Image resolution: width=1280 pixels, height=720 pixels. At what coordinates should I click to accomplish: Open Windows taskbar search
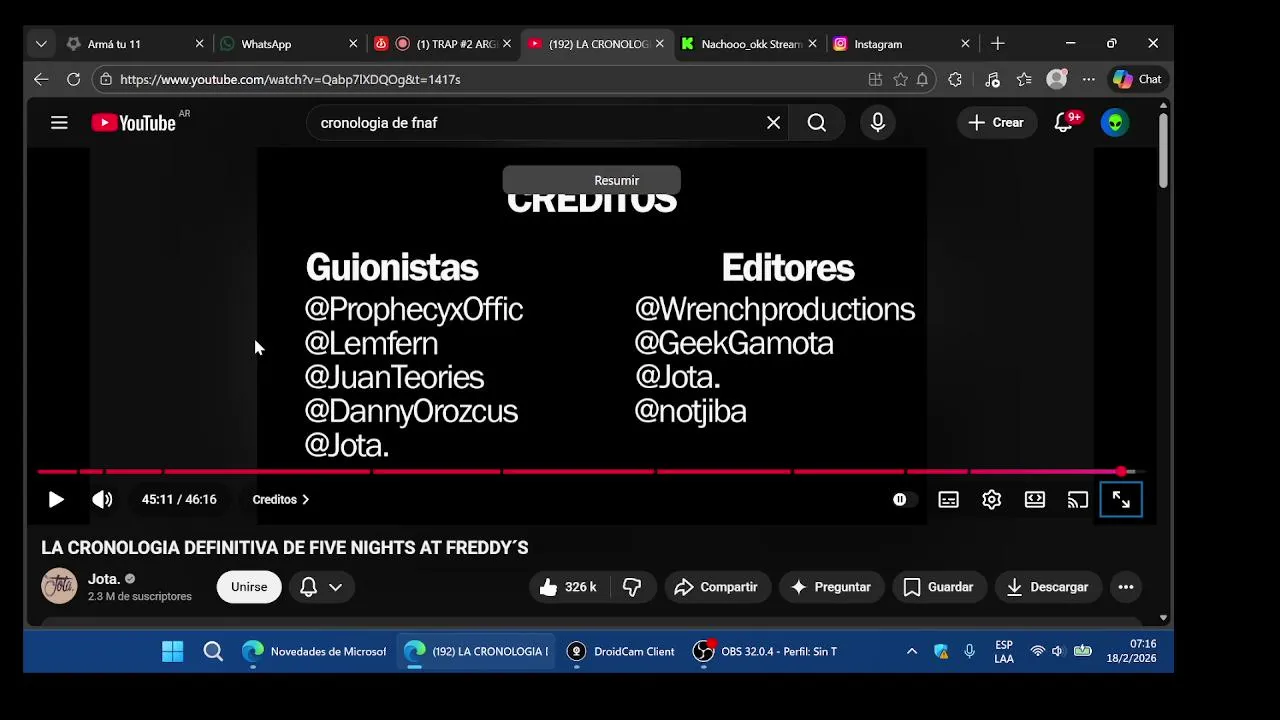pyautogui.click(x=213, y=652)
